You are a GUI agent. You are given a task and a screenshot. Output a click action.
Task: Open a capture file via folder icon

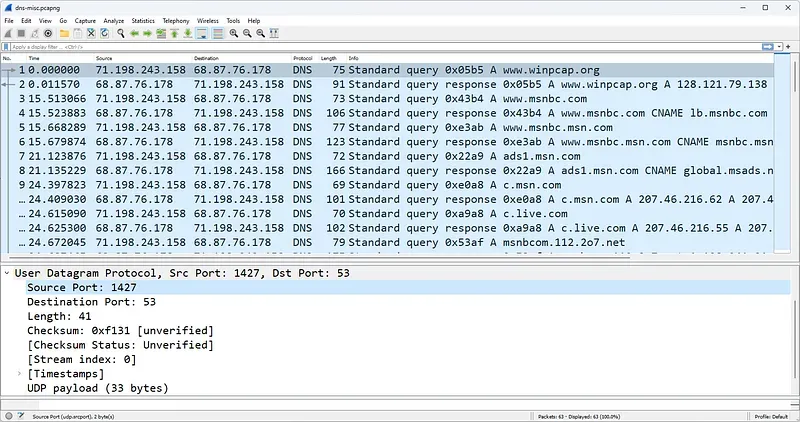pyautogui.click(x=64, y=33)
